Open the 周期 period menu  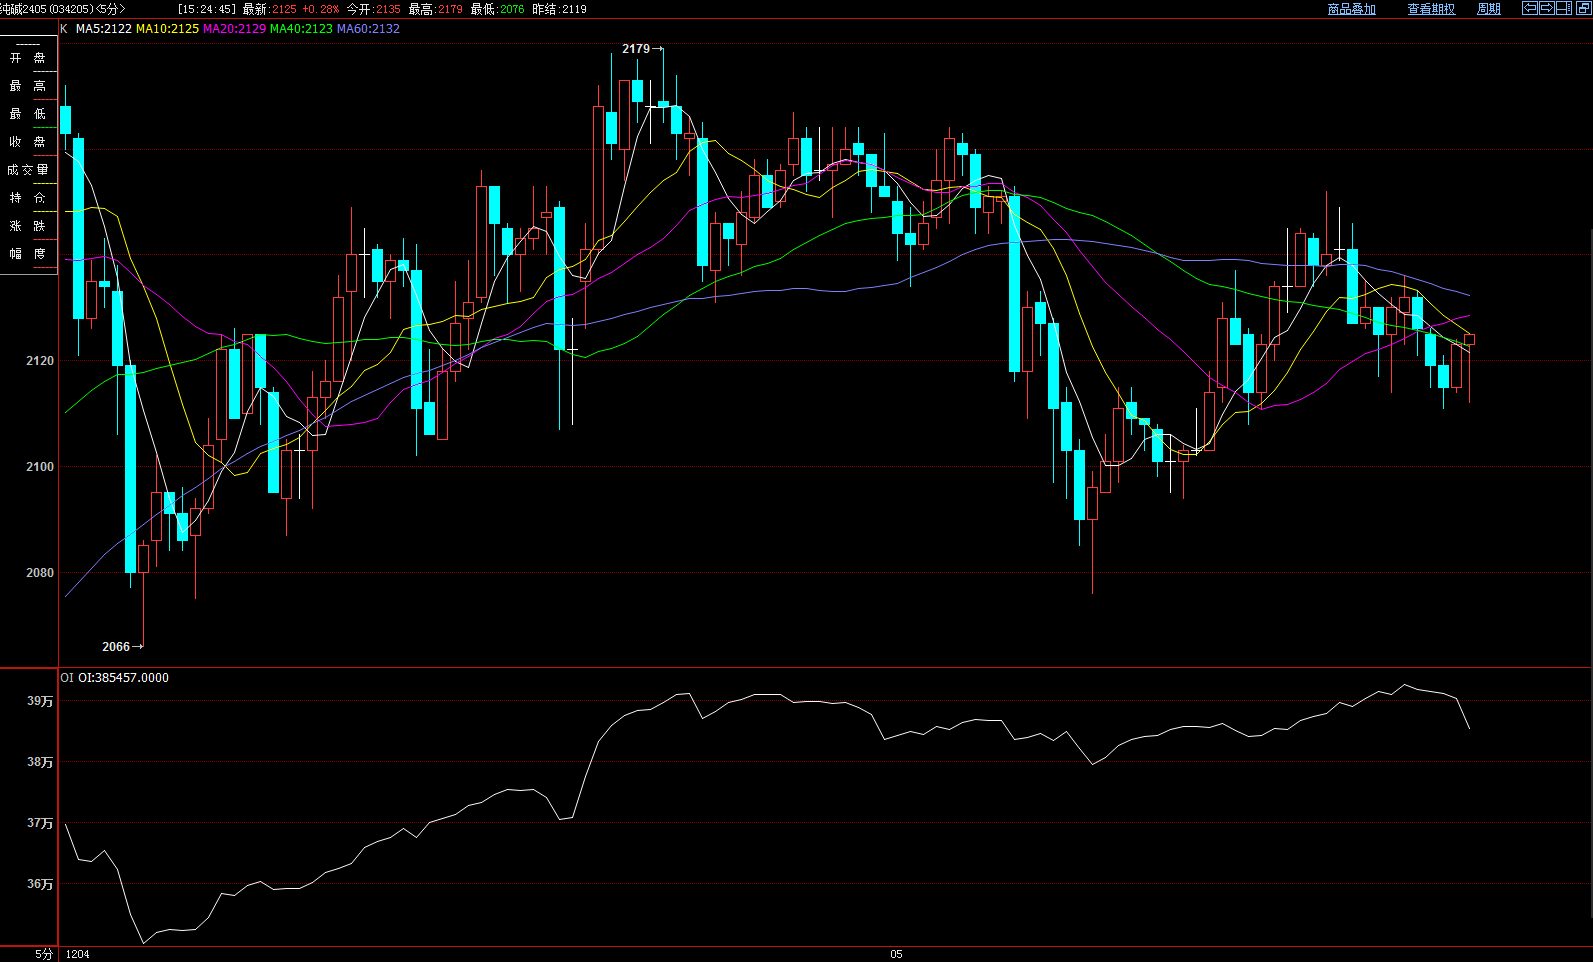point(1489,9)
